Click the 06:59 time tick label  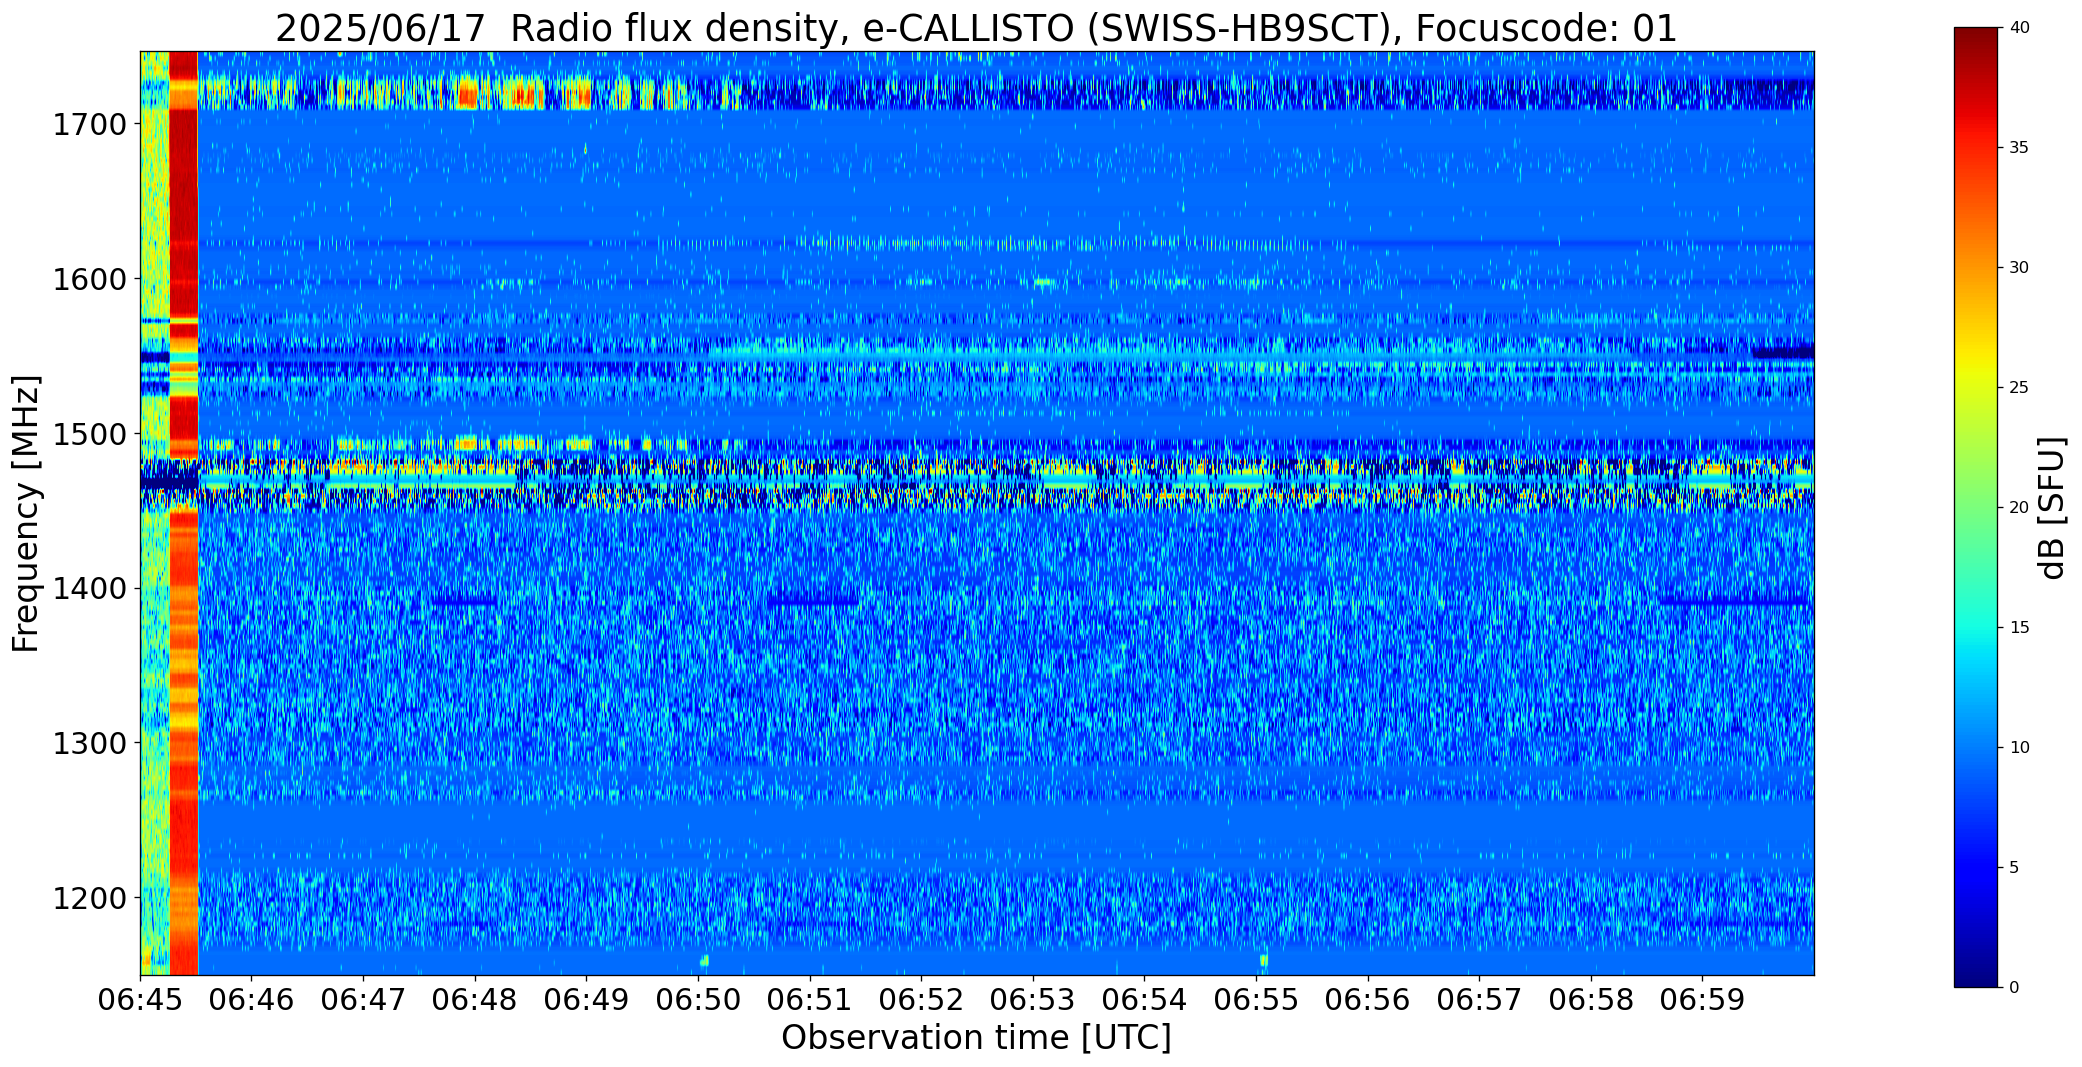[1703, 999]
